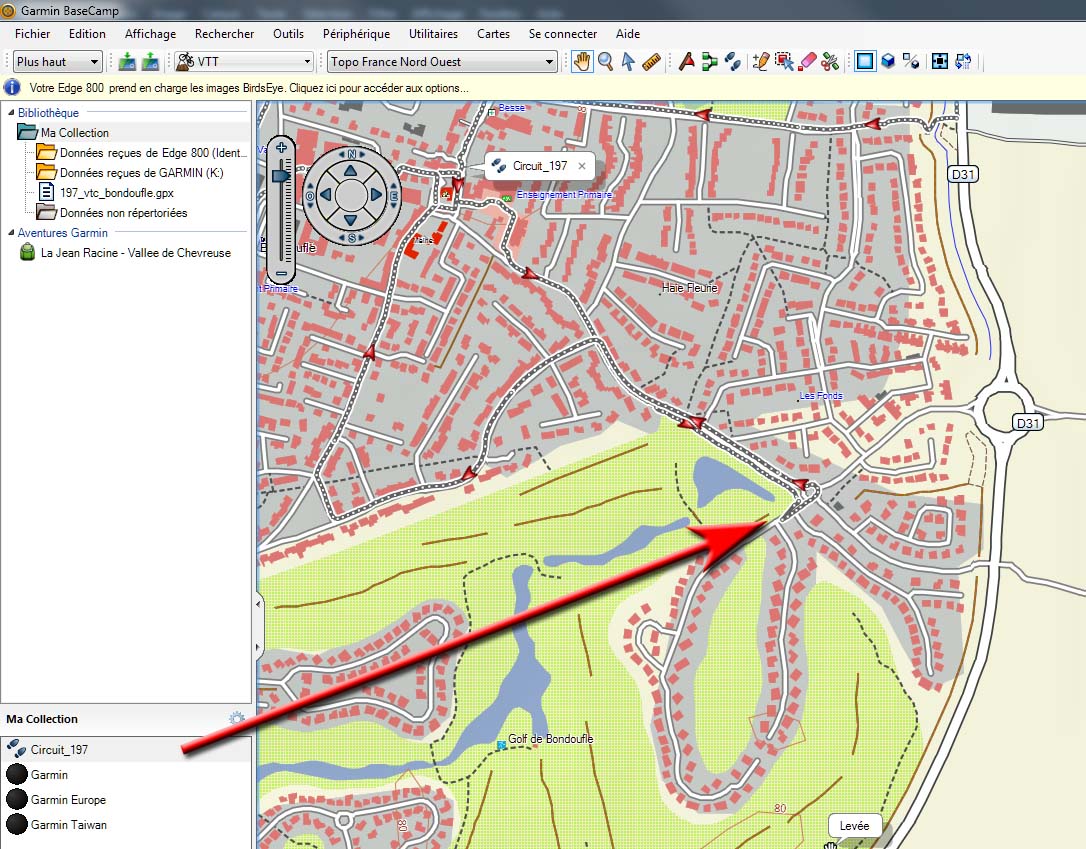The width and height of the screenshot is (1086, 849).
Task: Select the New Track footprints tool
Action: click(x=733, y=62)
